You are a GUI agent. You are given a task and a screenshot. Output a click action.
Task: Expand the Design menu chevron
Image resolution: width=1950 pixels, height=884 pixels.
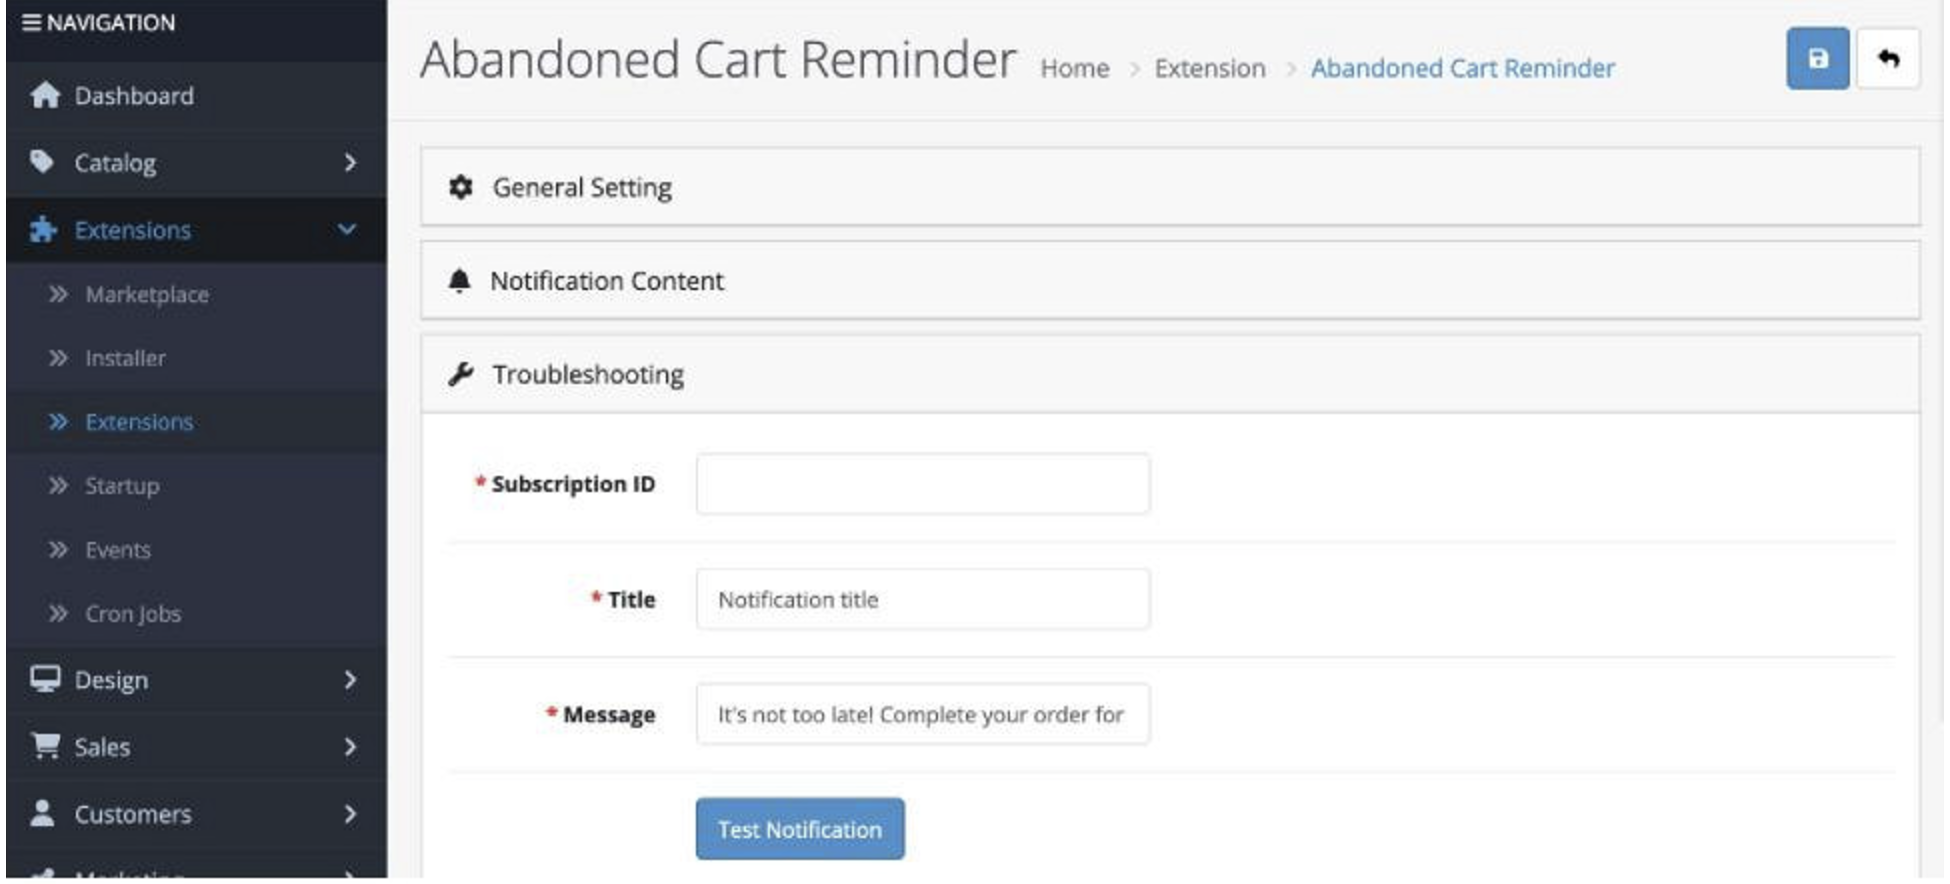[x=350, y=680]
